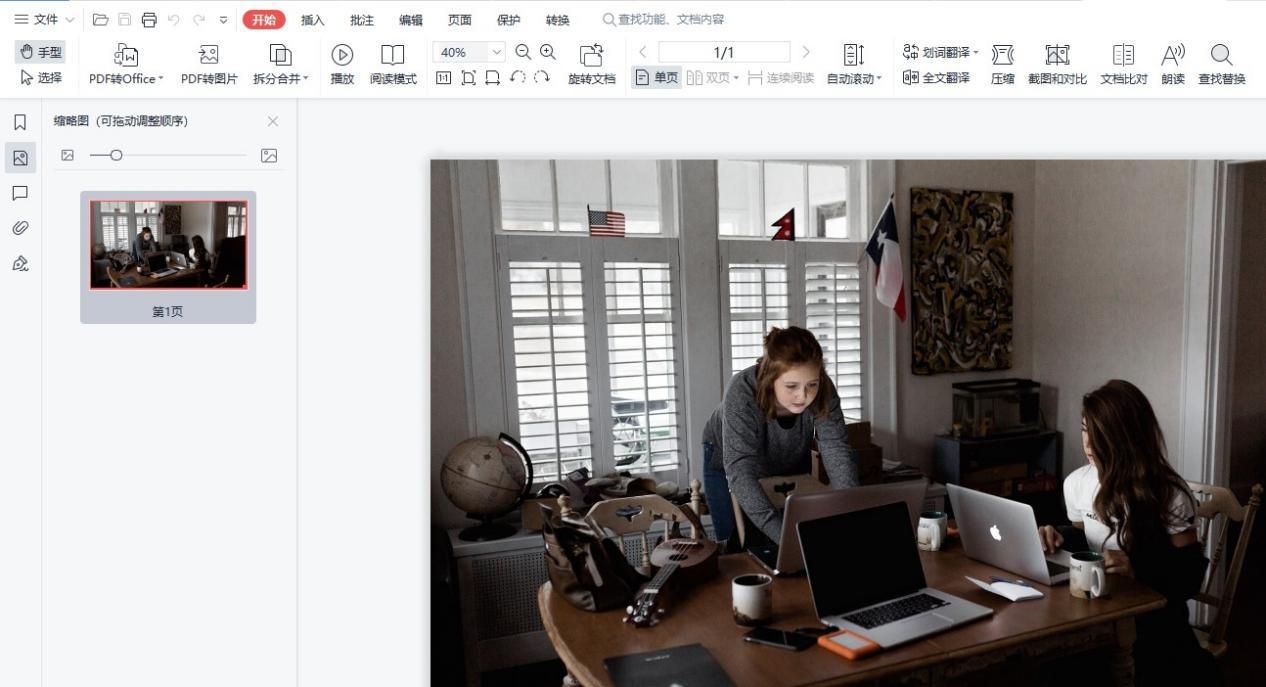Switch to the 批注 tab
This screenshot has width=1266, height=687.
[x=362, y=20]
